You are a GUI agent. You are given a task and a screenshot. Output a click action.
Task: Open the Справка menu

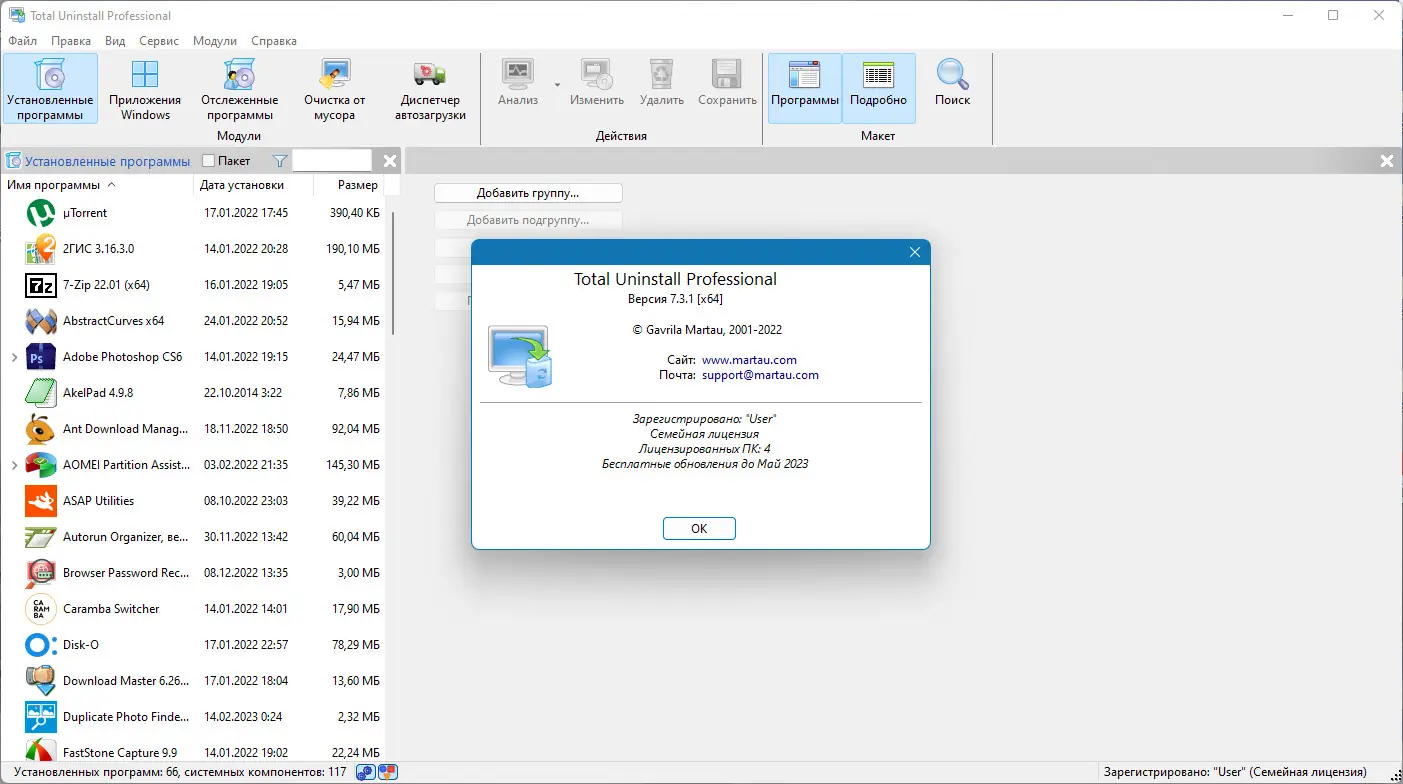point(274,41)
